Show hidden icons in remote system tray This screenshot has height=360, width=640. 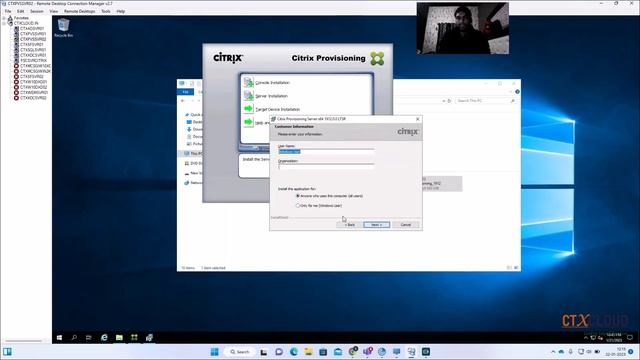(586, 338)
